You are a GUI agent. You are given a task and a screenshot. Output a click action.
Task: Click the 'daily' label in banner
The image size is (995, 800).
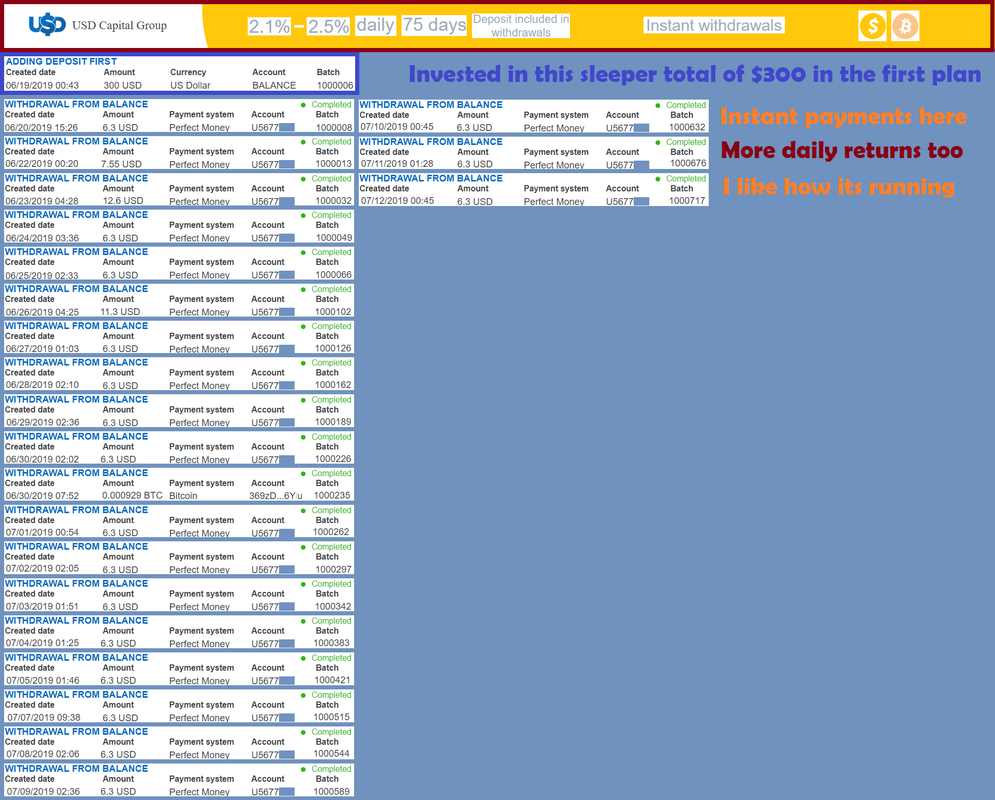pyautogui.click(x=375, y=25)
